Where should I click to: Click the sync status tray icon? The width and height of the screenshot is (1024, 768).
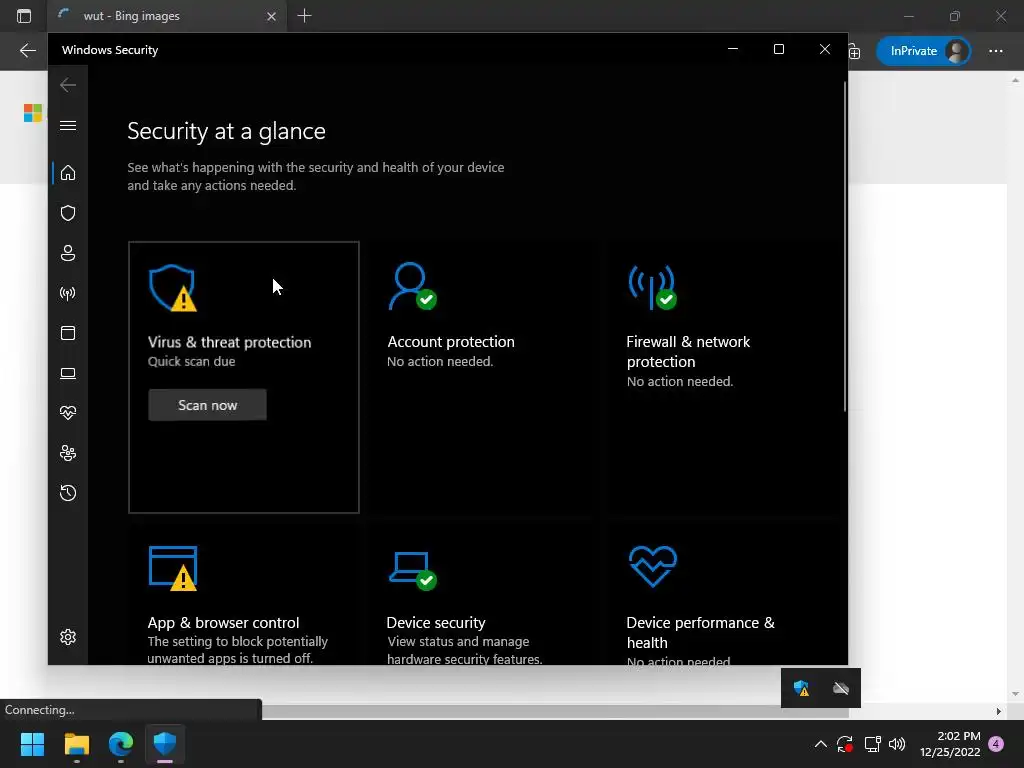[845, 744]
